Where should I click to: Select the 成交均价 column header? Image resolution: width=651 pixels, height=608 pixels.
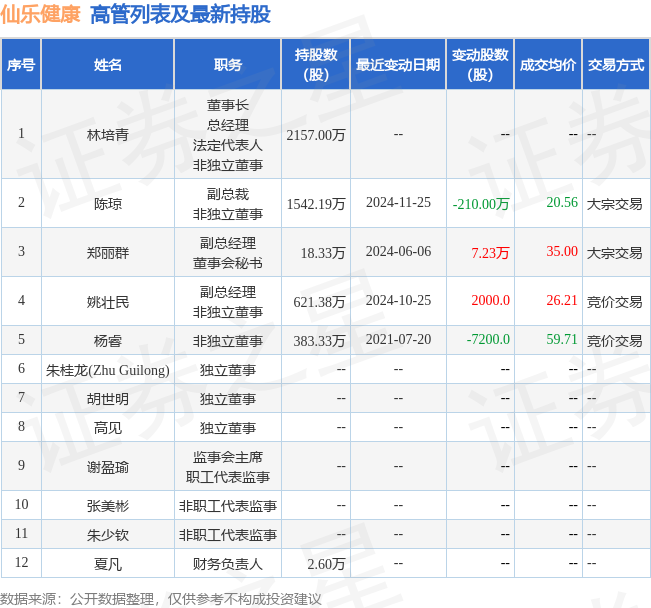(548, 65)
